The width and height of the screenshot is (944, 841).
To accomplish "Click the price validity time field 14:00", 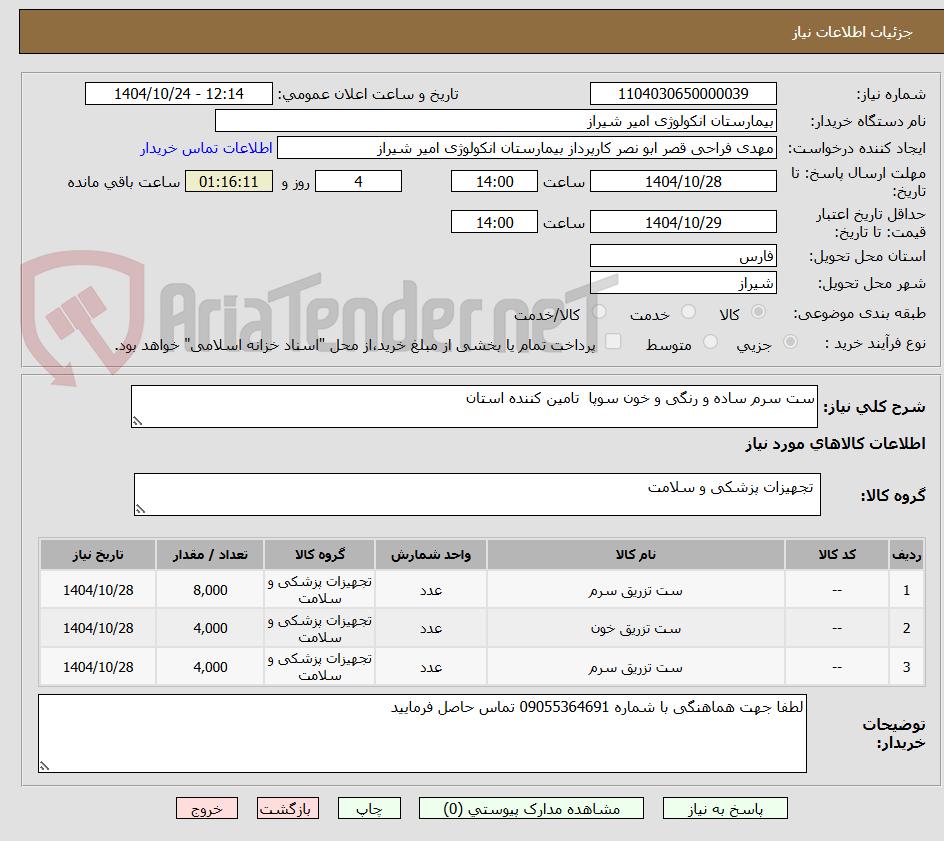I will pos(494,222).
